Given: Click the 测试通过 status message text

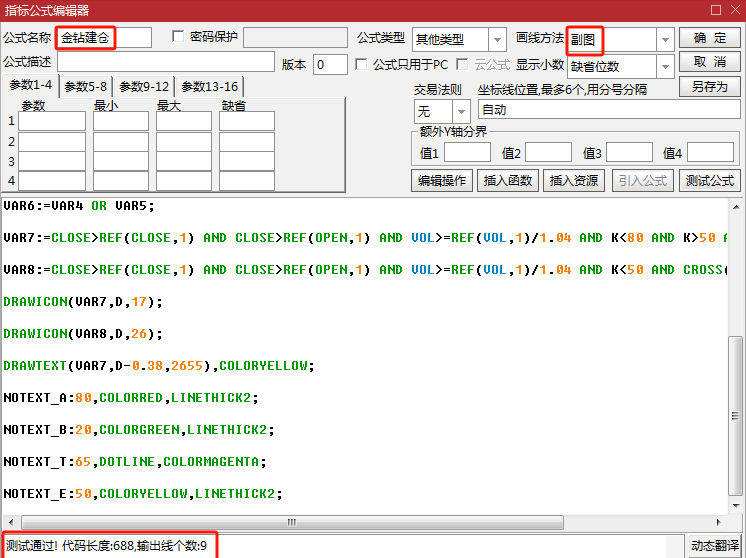Looking at the screenshot, I should [x=107, y=546].
